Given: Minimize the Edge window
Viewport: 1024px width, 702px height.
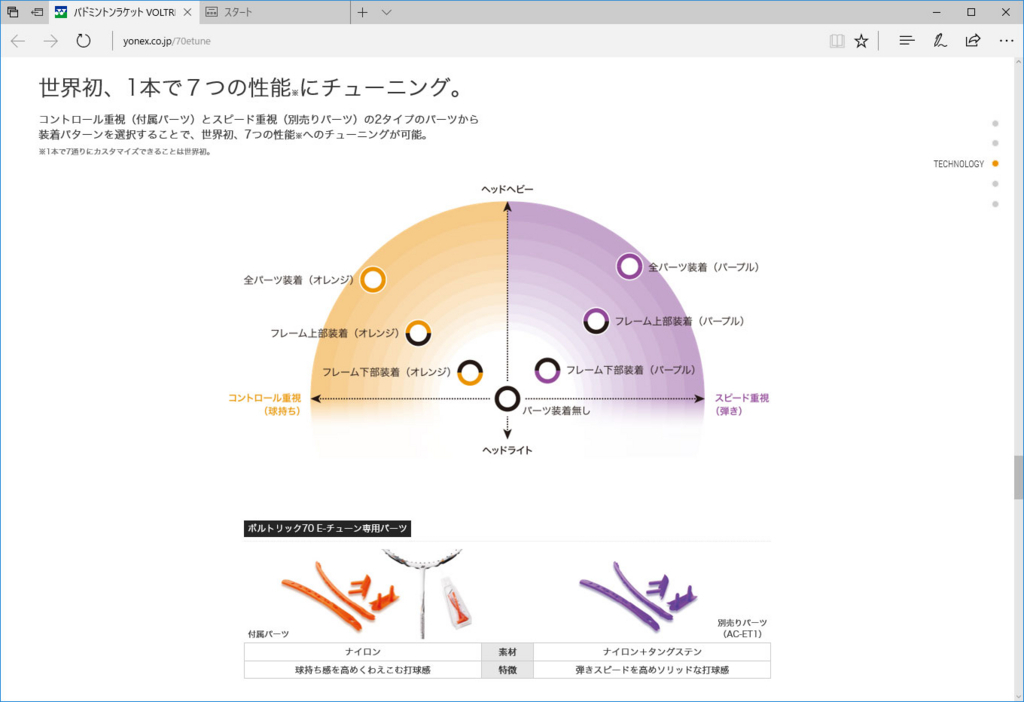Looking at the screenshot, I should click(937, 12).
